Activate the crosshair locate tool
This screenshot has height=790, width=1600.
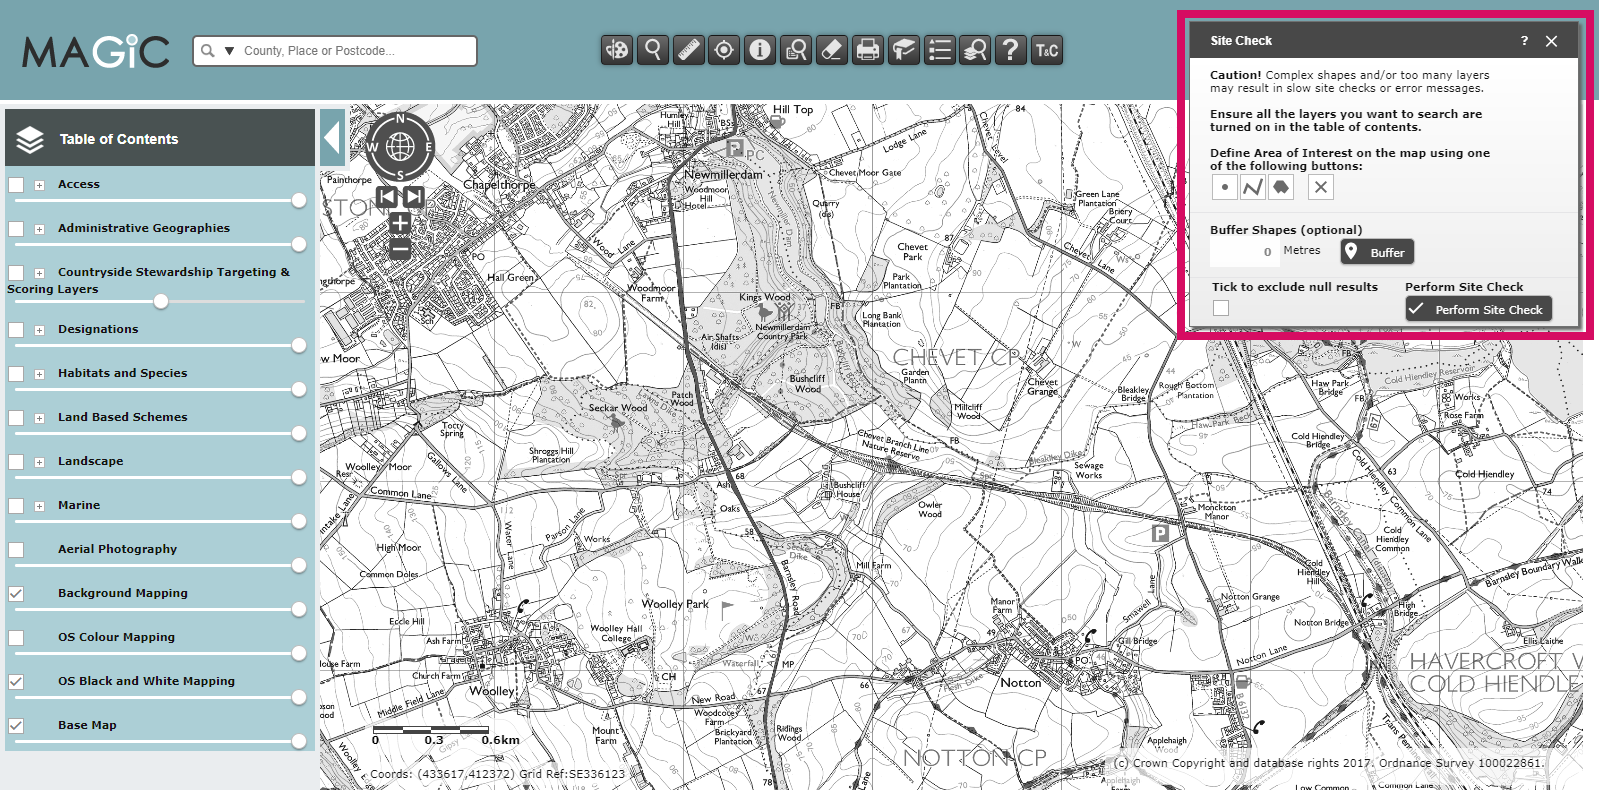pyautogui.click(x=724, y=49)
